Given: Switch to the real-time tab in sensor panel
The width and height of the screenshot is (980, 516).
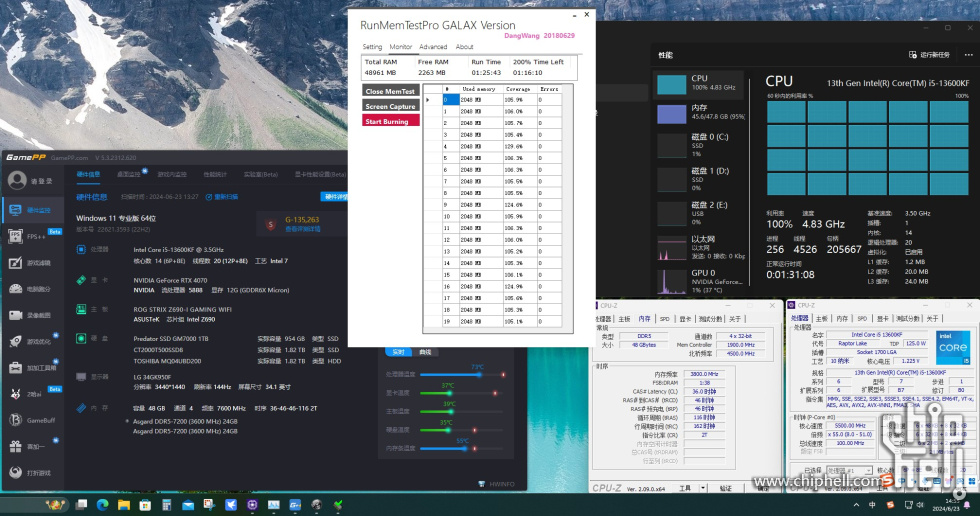Looking at the screenshot, I should coord(398,352).
